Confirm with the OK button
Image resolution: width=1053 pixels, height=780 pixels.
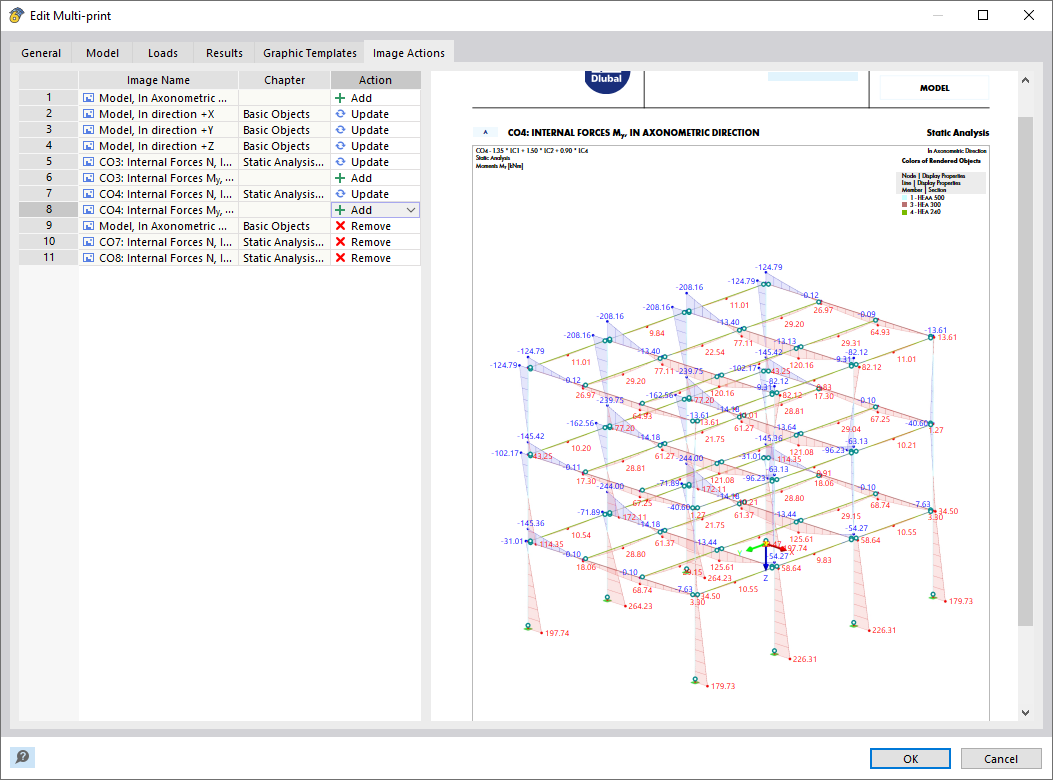[910, 759]
